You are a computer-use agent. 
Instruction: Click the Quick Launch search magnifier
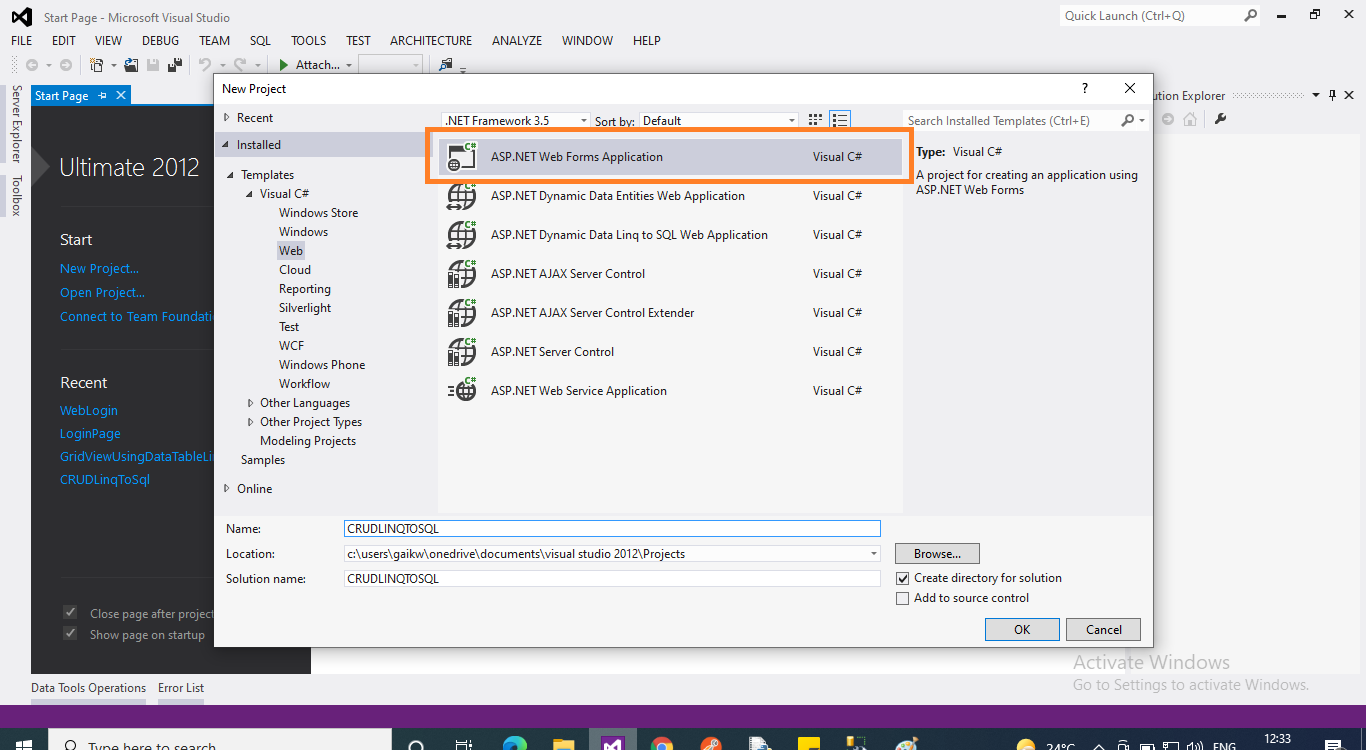click(1250, 16)
